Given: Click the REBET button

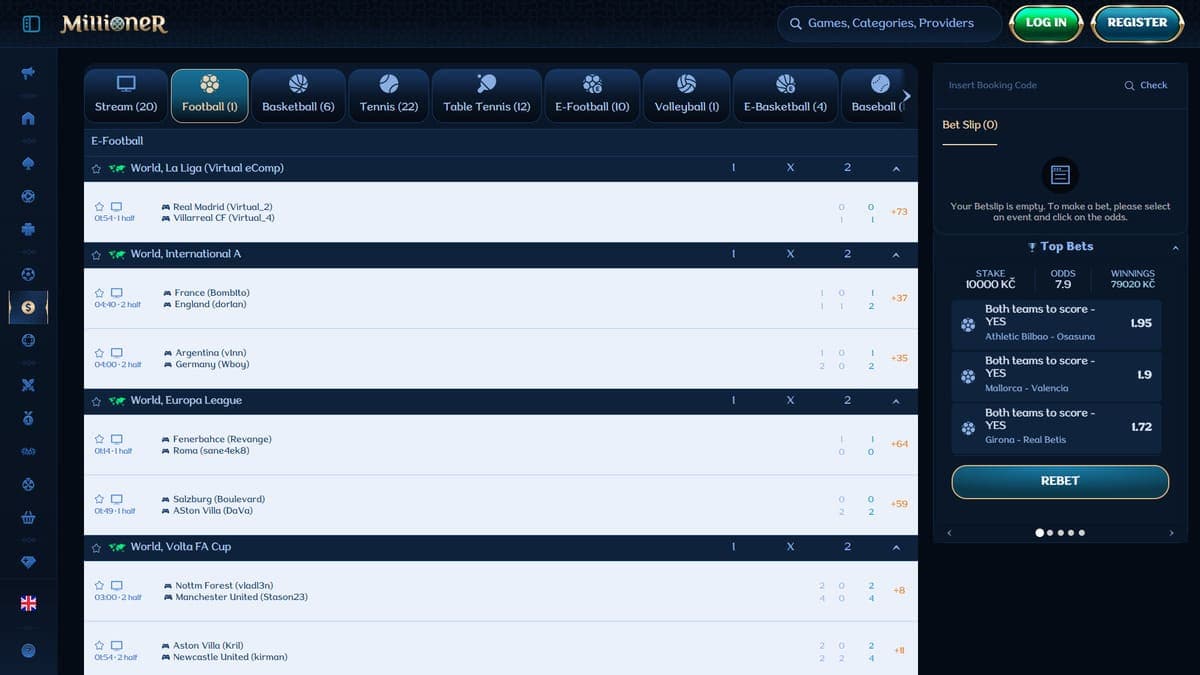Looking at the screenshot, I should pyautogui.click(x=1060, y=481).
